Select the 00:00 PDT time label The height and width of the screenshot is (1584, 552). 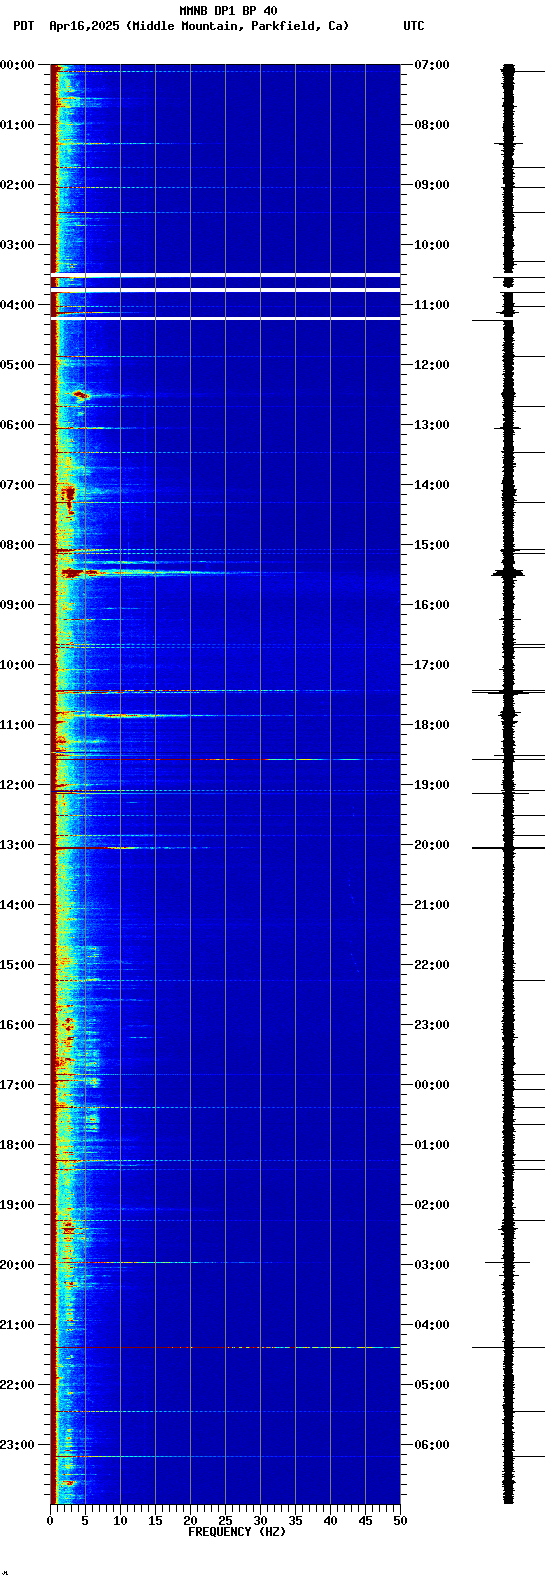(17, 65)
